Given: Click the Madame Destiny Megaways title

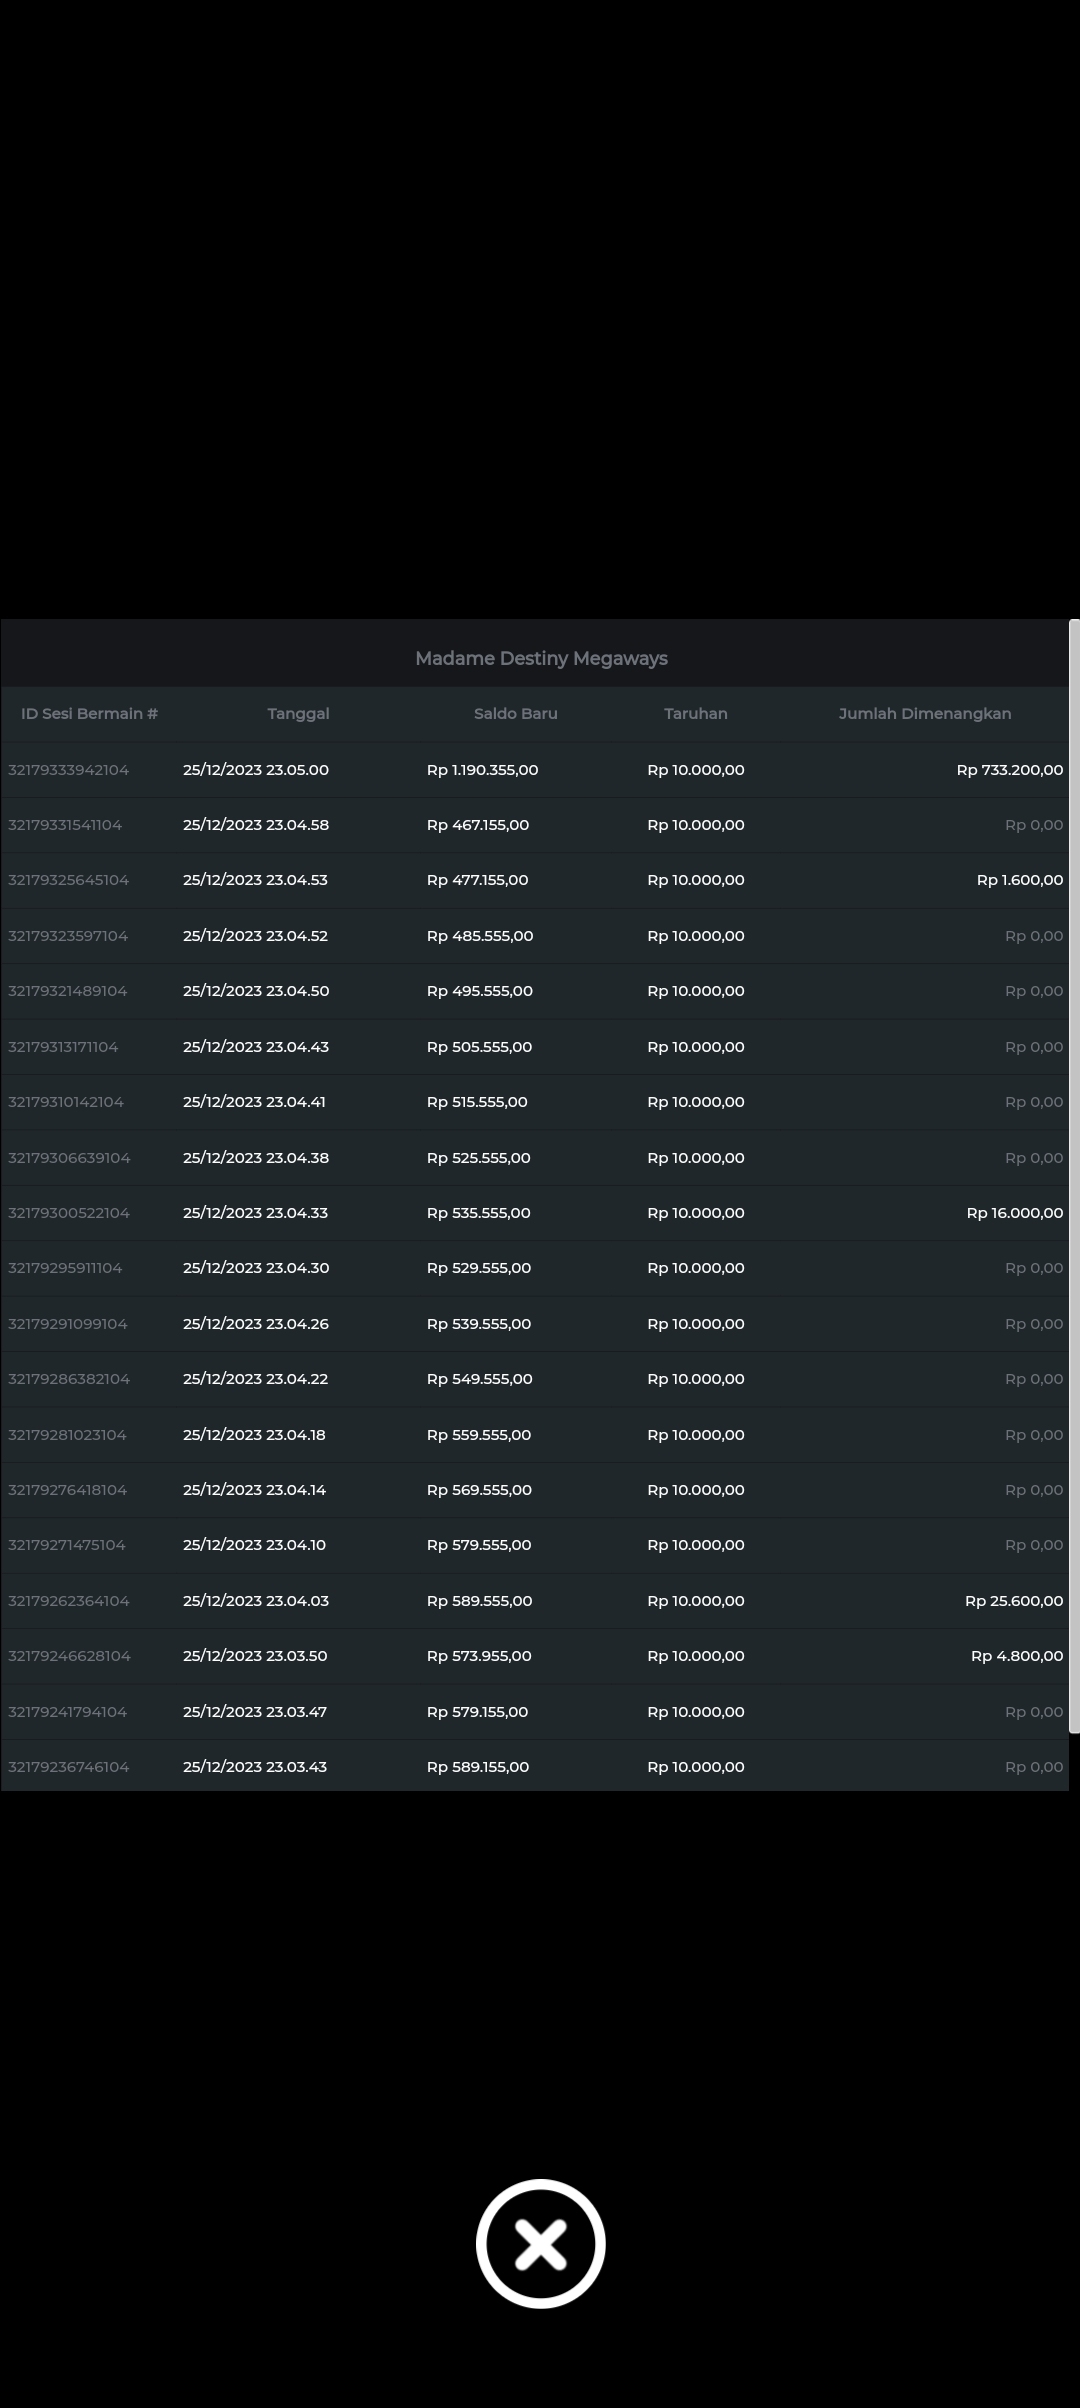Looking at the screenshot, I should coord(541,658).
